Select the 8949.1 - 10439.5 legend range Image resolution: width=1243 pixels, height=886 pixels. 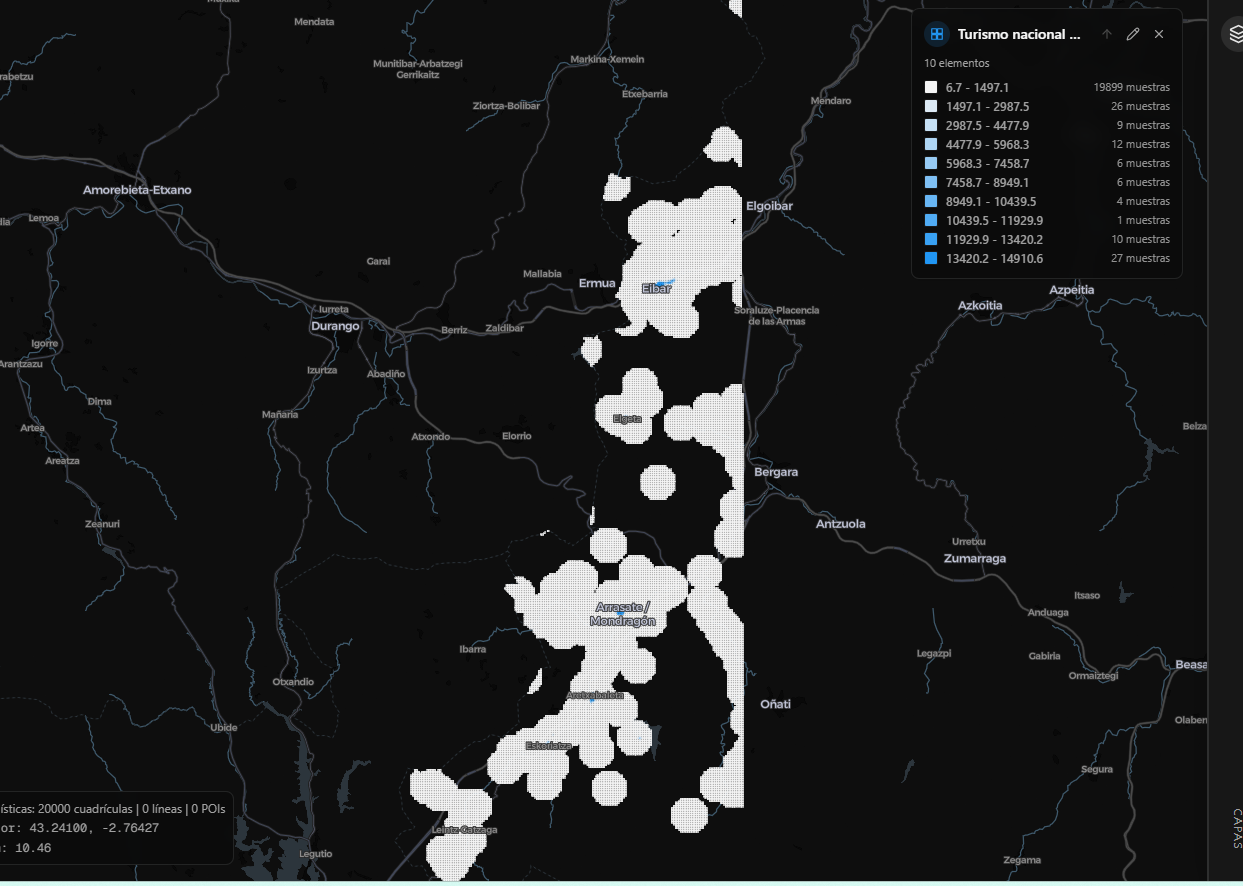(x=991, y=201)
